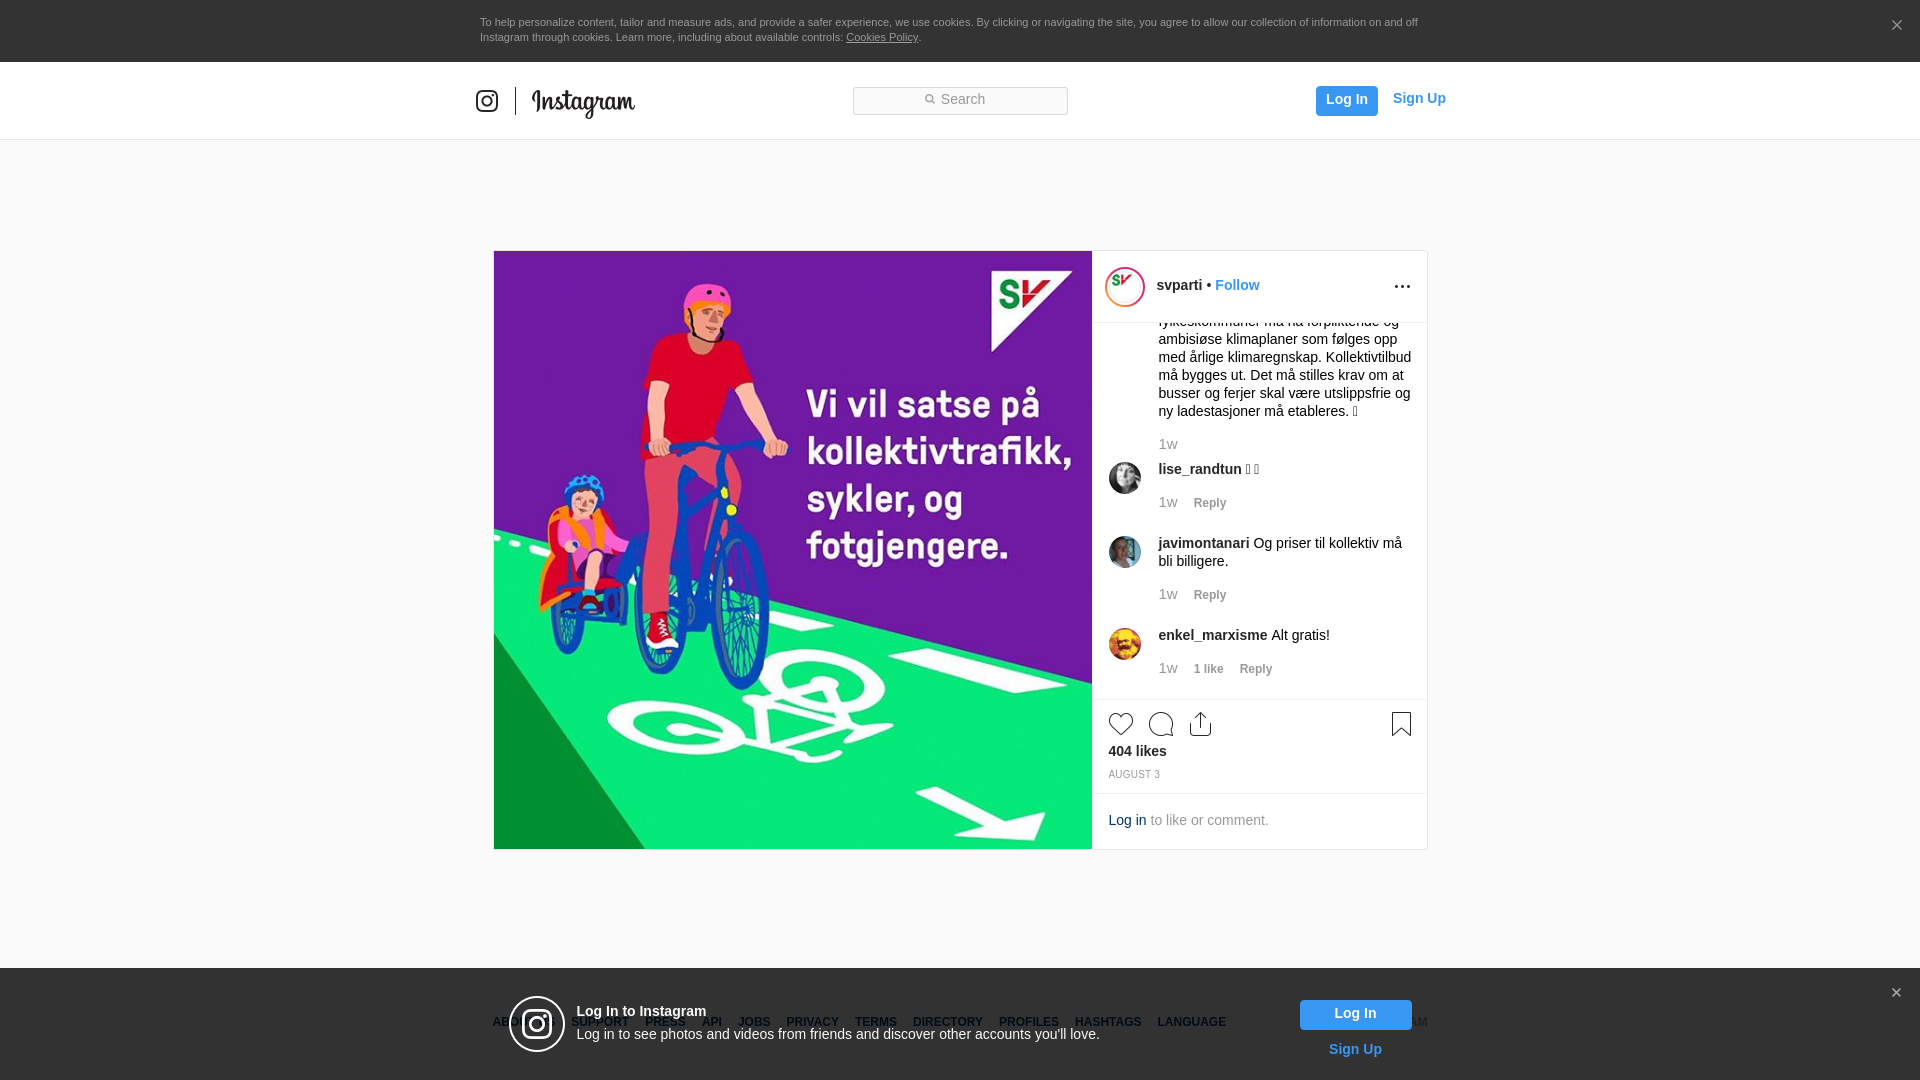Screen dimensions: 1920x1080
Task: Follow the svparti account
Action: point(1237,285)
